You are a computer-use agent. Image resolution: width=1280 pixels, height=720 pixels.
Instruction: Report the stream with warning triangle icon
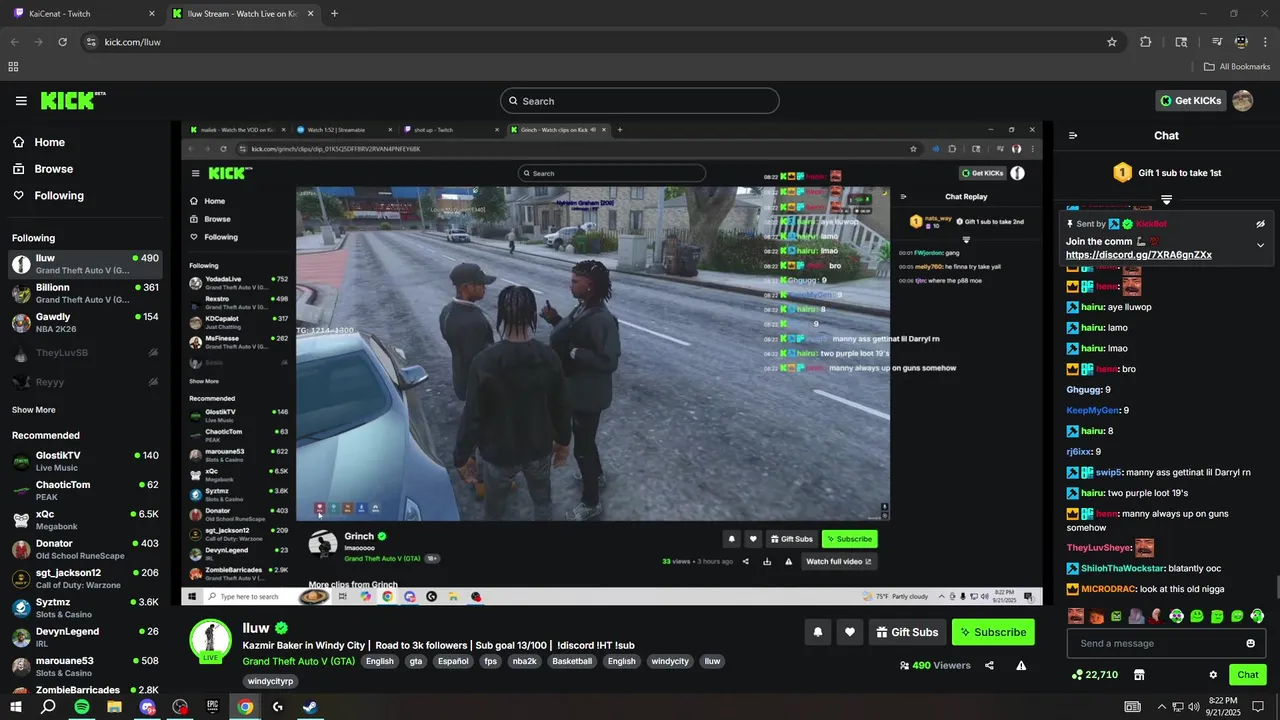(1021, 665)
